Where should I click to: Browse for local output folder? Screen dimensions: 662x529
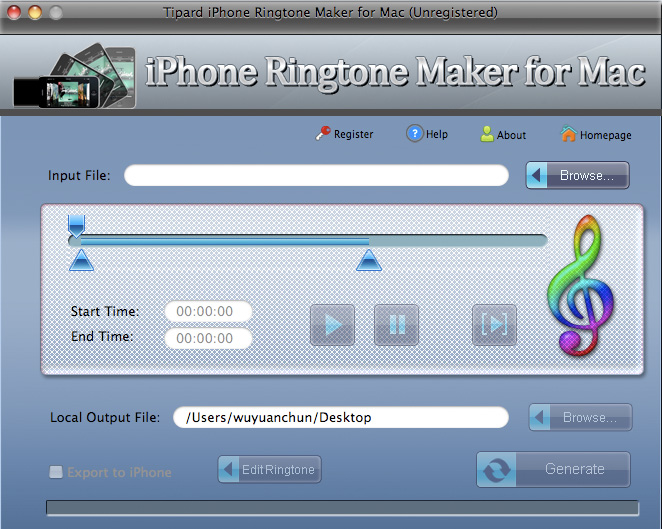580,417
